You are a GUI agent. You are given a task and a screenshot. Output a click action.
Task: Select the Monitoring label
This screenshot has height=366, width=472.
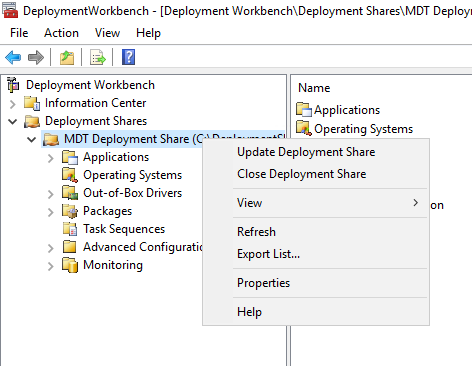pyautogui.click(x=113, y=265)
